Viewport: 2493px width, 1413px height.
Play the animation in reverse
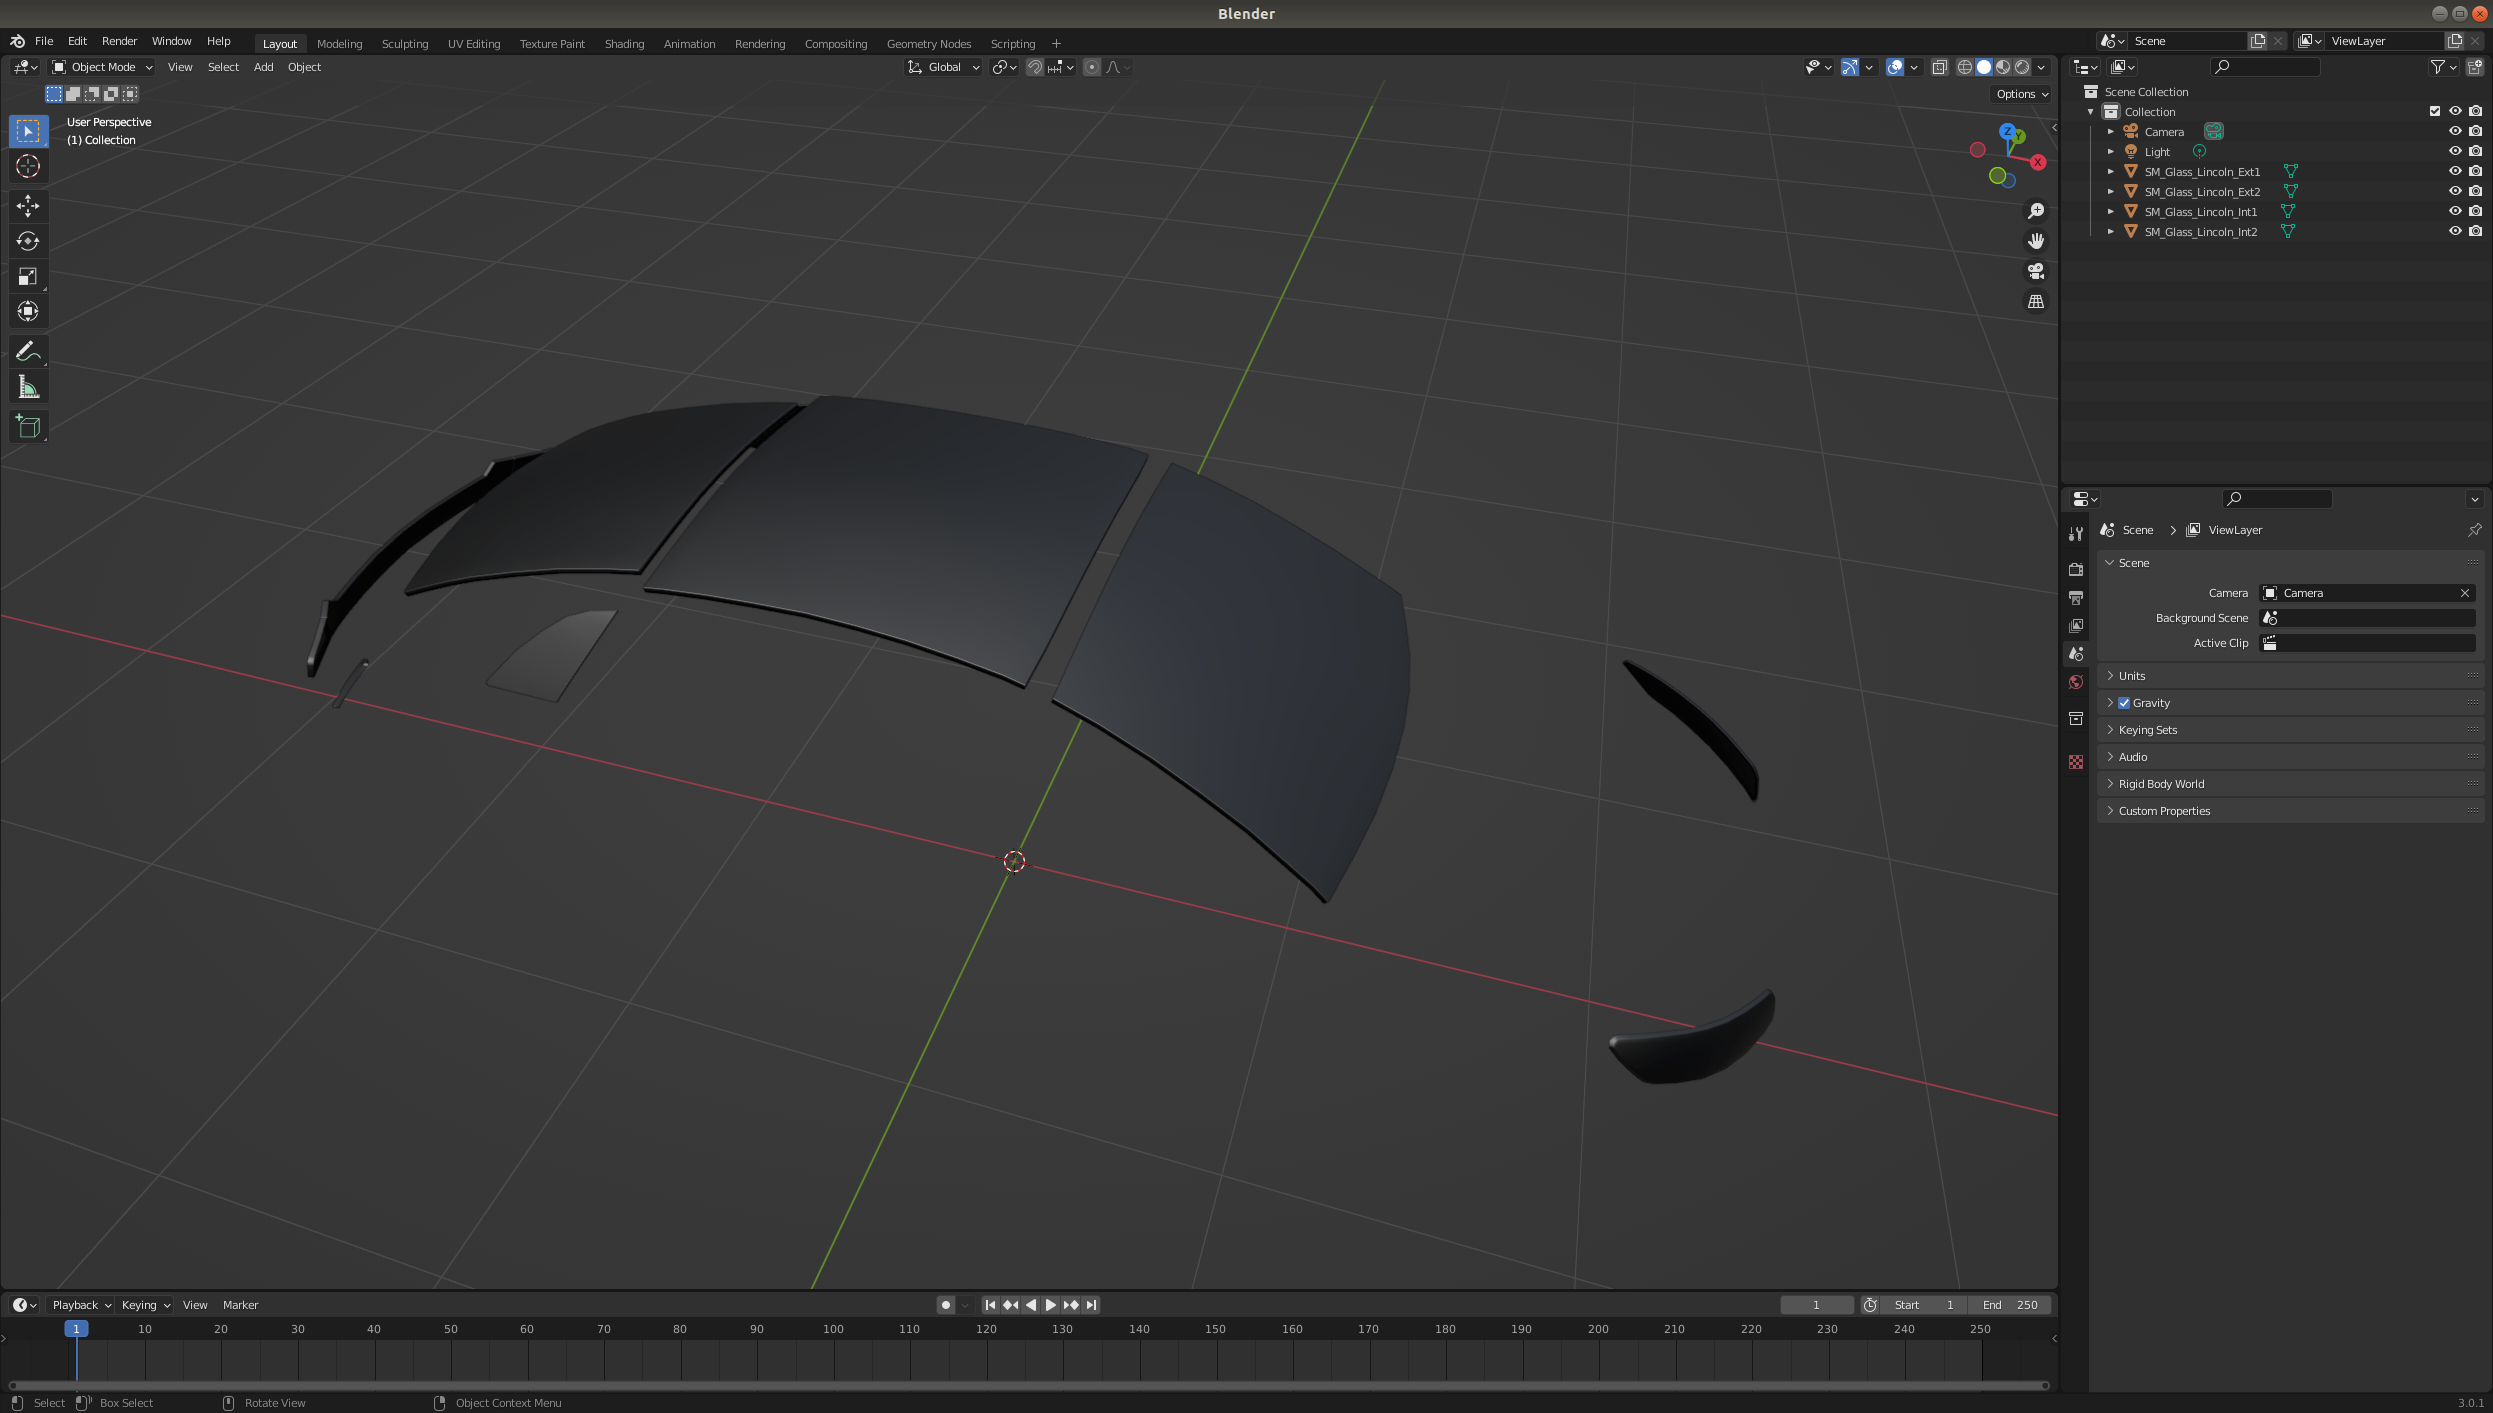click(1031, 1304)
